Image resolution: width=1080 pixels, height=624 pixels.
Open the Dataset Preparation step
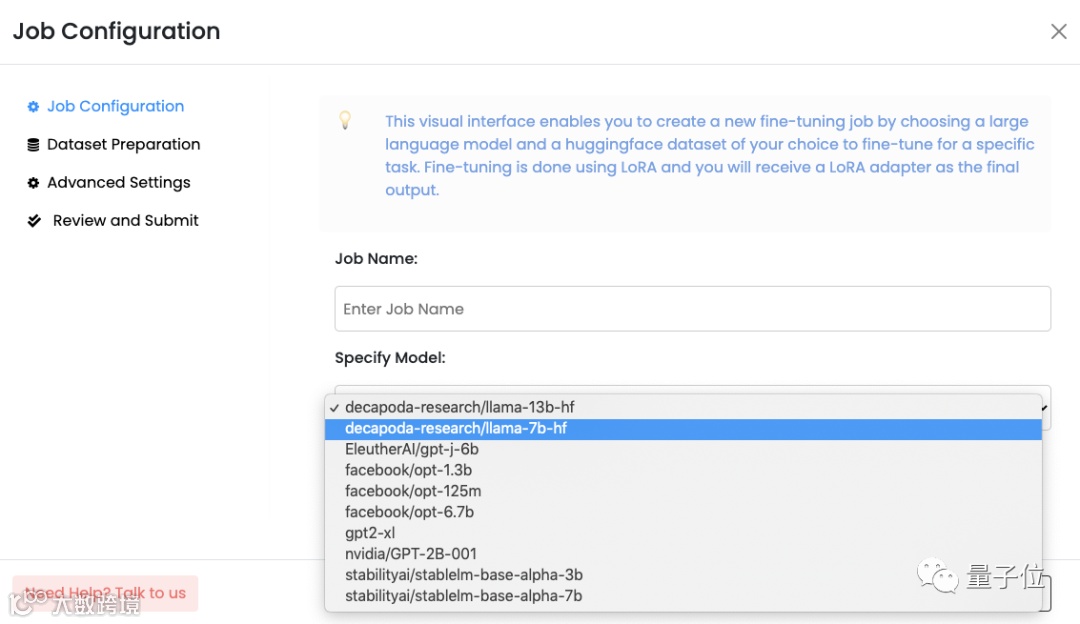point(123,145)
